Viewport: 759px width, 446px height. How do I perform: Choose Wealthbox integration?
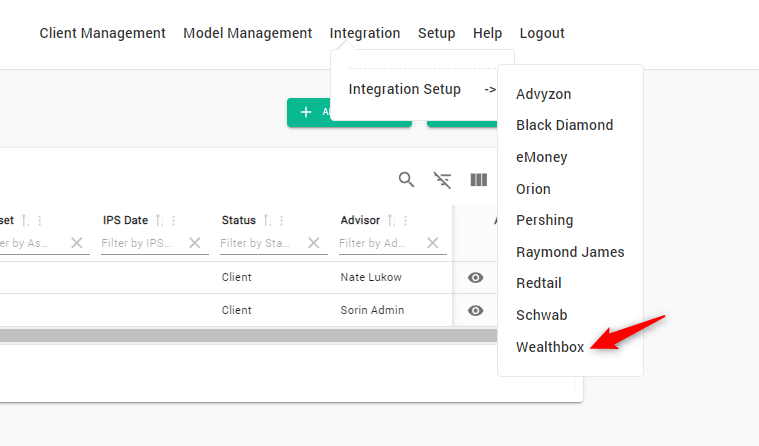point(550,347)
